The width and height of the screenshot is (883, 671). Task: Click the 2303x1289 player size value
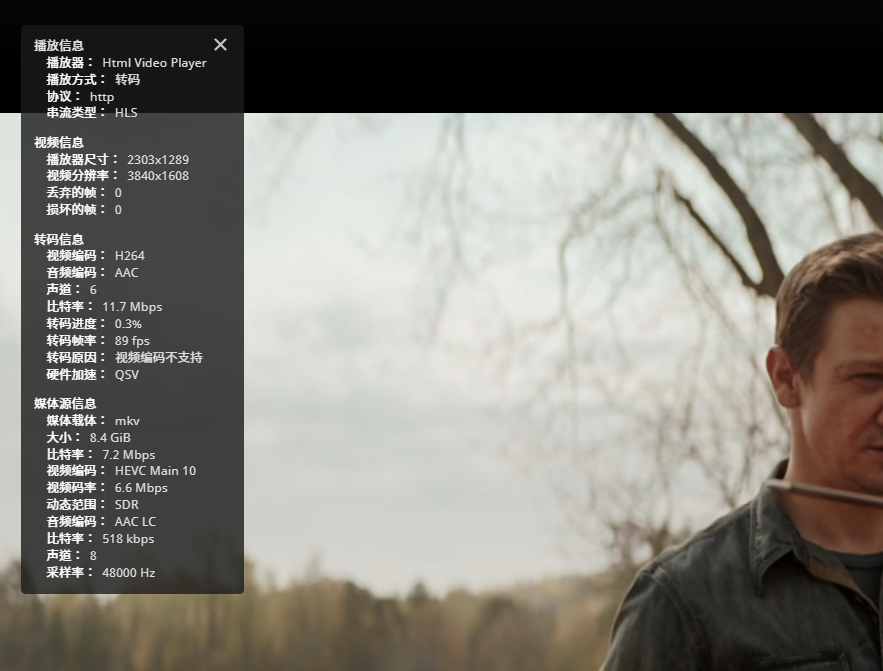(158, 159)
